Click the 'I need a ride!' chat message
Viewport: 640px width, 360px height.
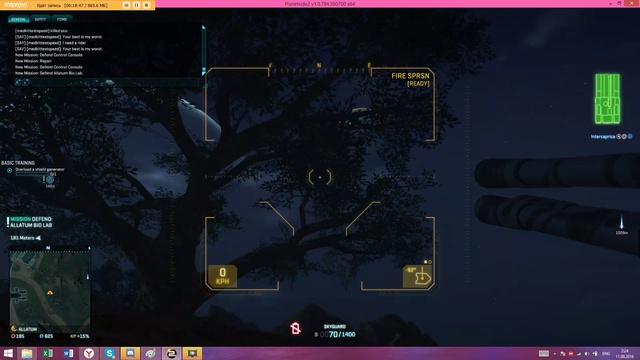[x=50, y=43]
